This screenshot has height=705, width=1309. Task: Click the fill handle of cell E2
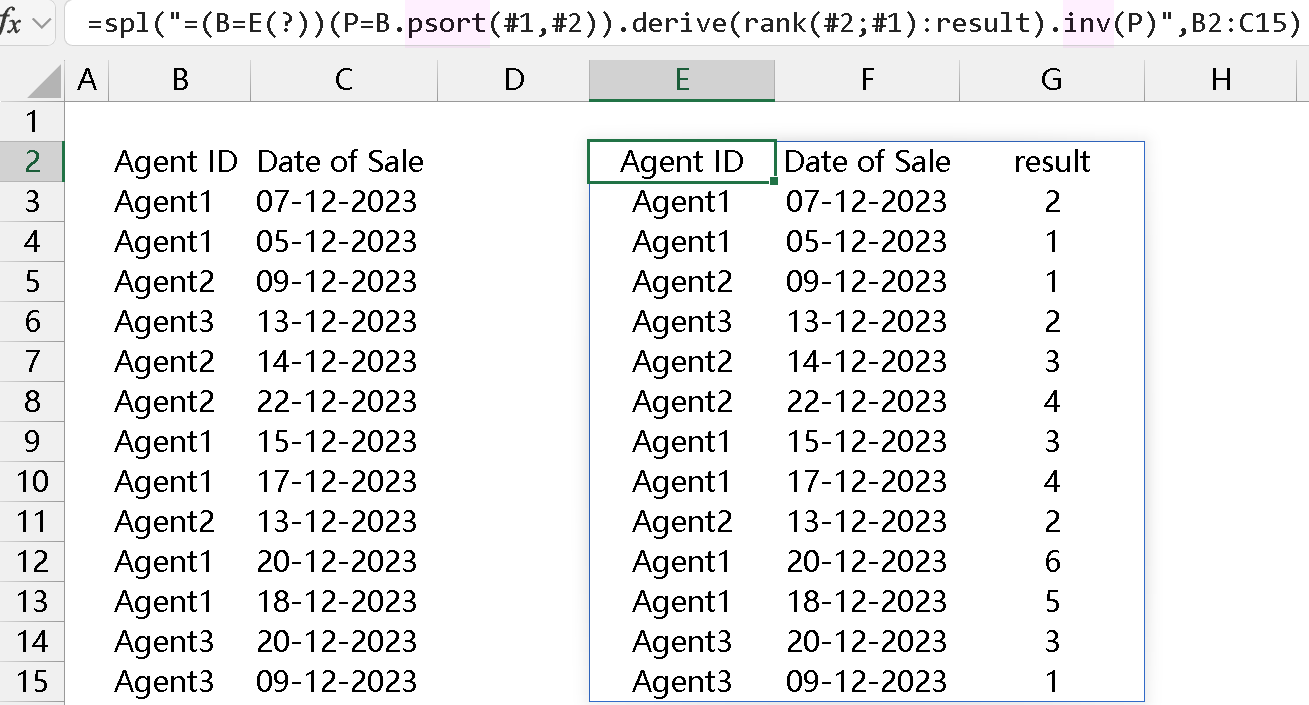774,181
